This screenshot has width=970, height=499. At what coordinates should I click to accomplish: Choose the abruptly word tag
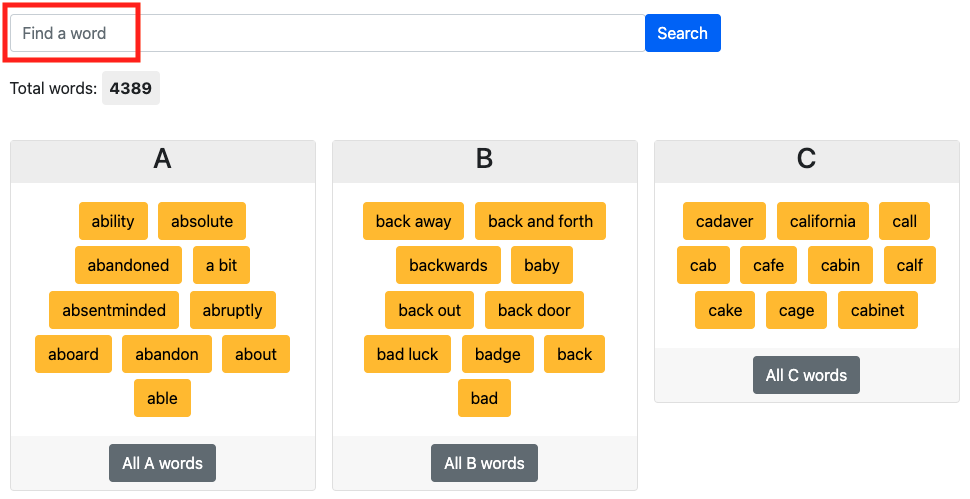(x=233, y=310)
